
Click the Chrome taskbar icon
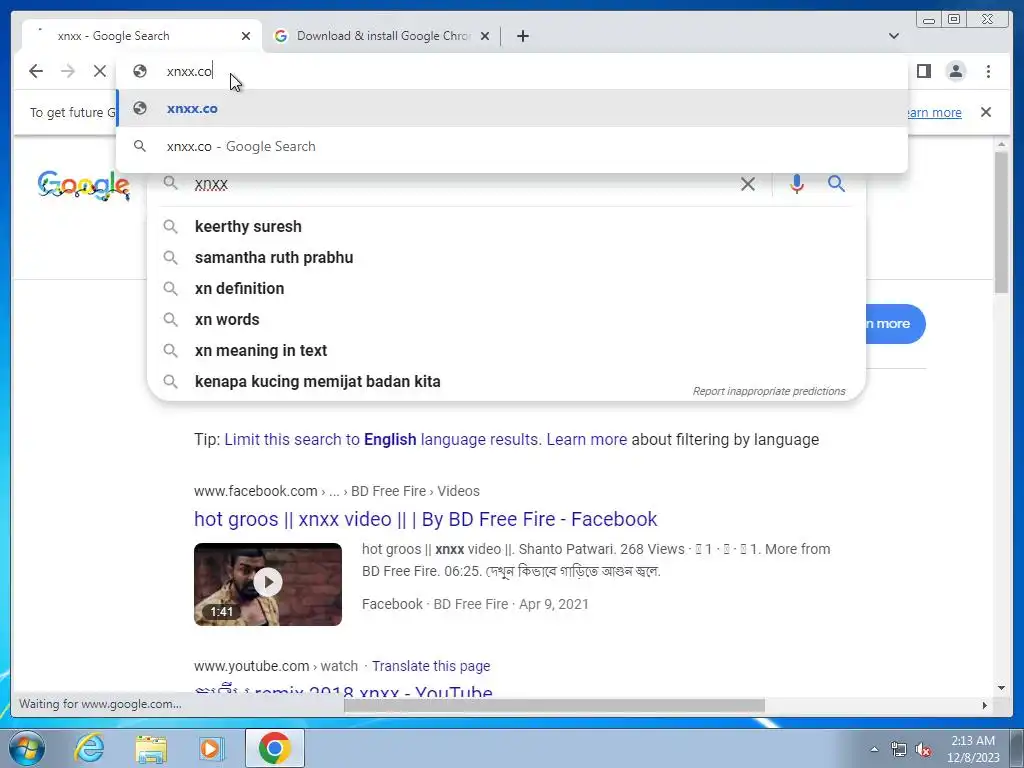(x=274, y=748)
